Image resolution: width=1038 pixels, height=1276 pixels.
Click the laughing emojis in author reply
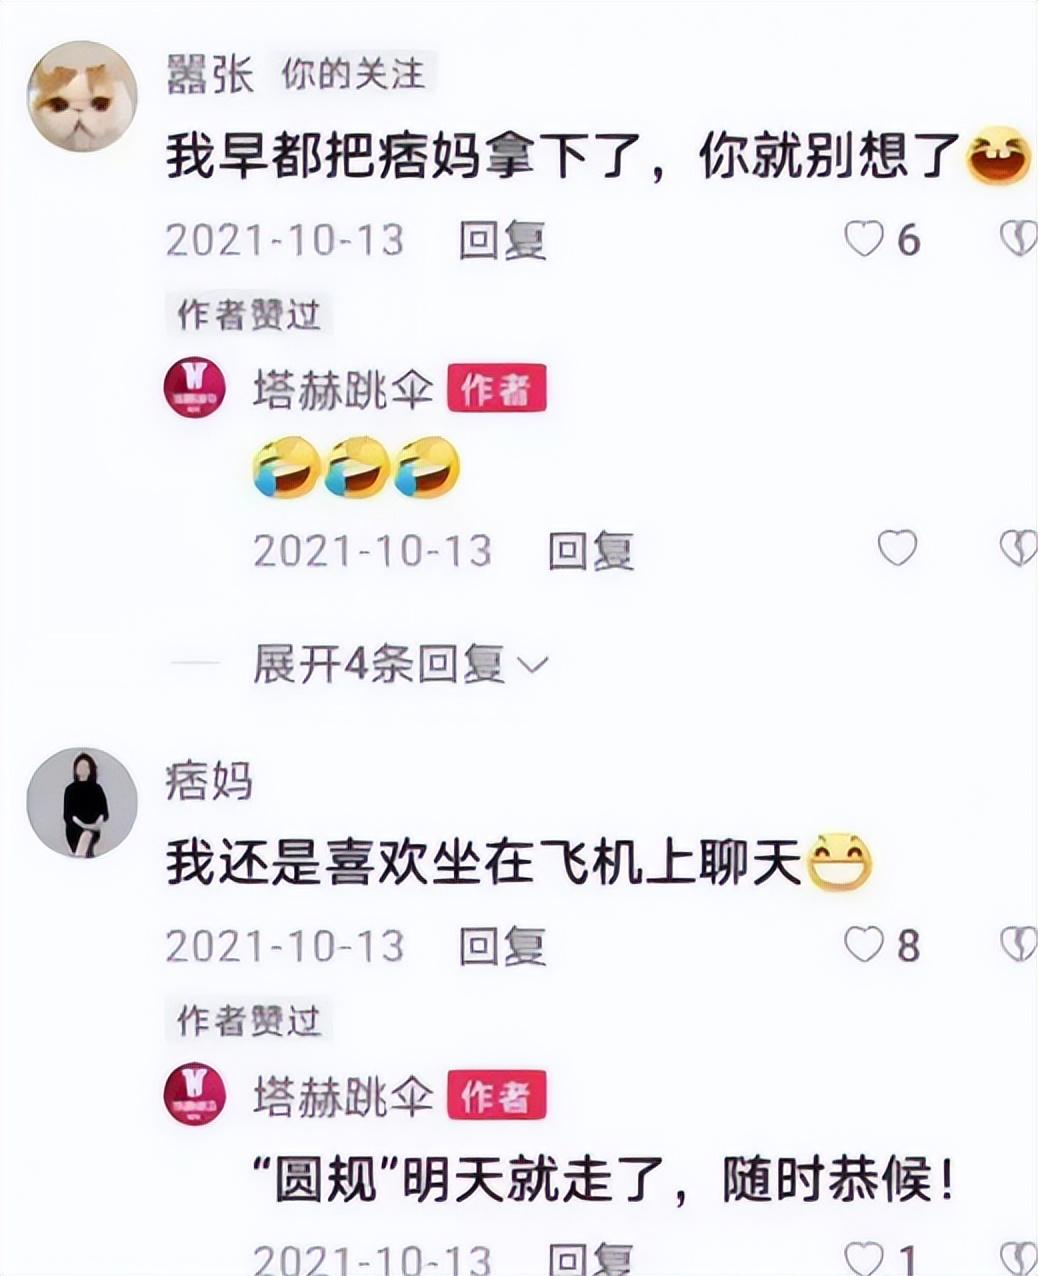pos(357,467)
